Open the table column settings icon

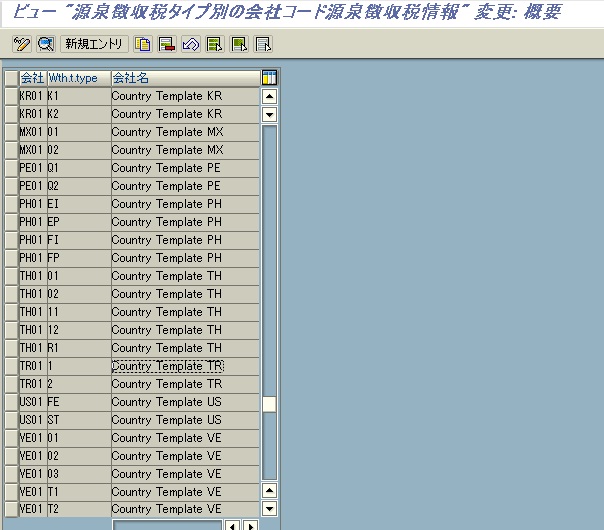coord(269,78)
